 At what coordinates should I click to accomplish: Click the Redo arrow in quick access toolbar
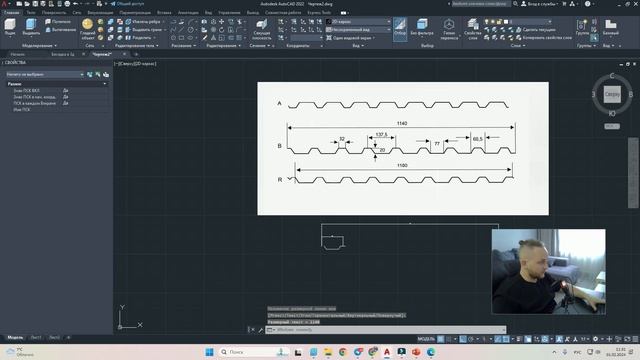tap(87, 4)
